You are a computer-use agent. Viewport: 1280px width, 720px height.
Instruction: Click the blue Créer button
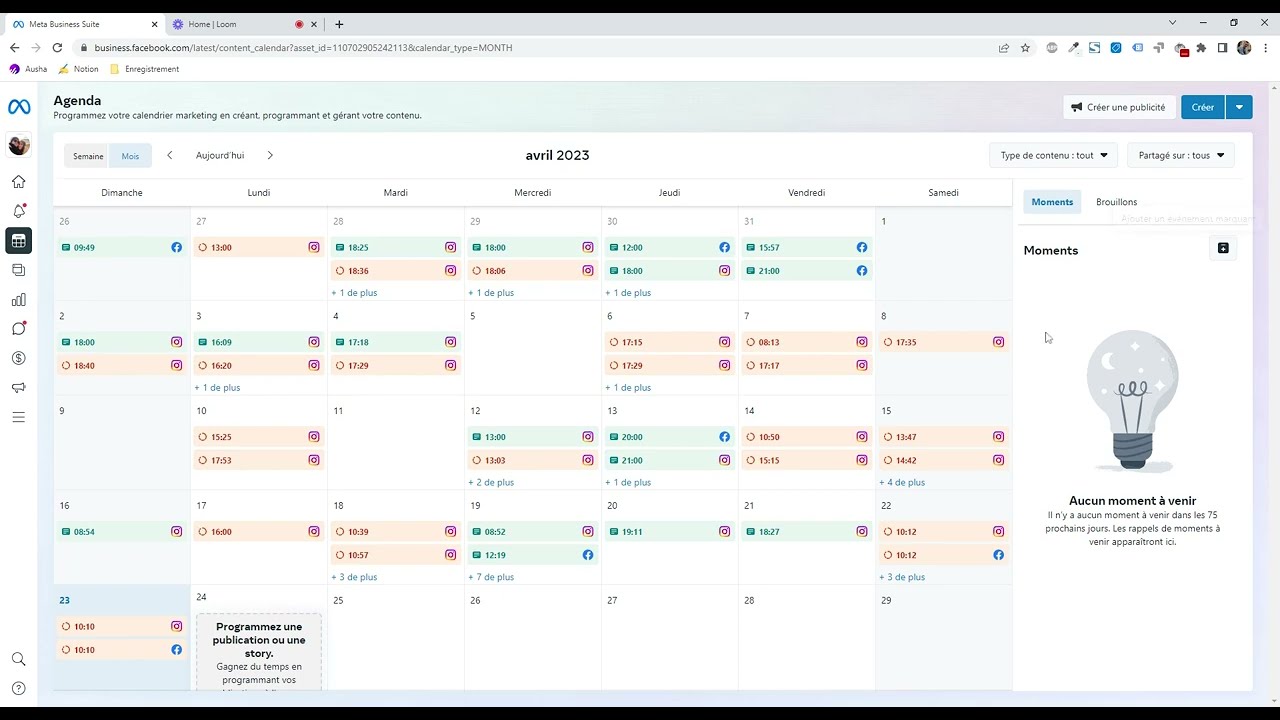coord(1203,107)
